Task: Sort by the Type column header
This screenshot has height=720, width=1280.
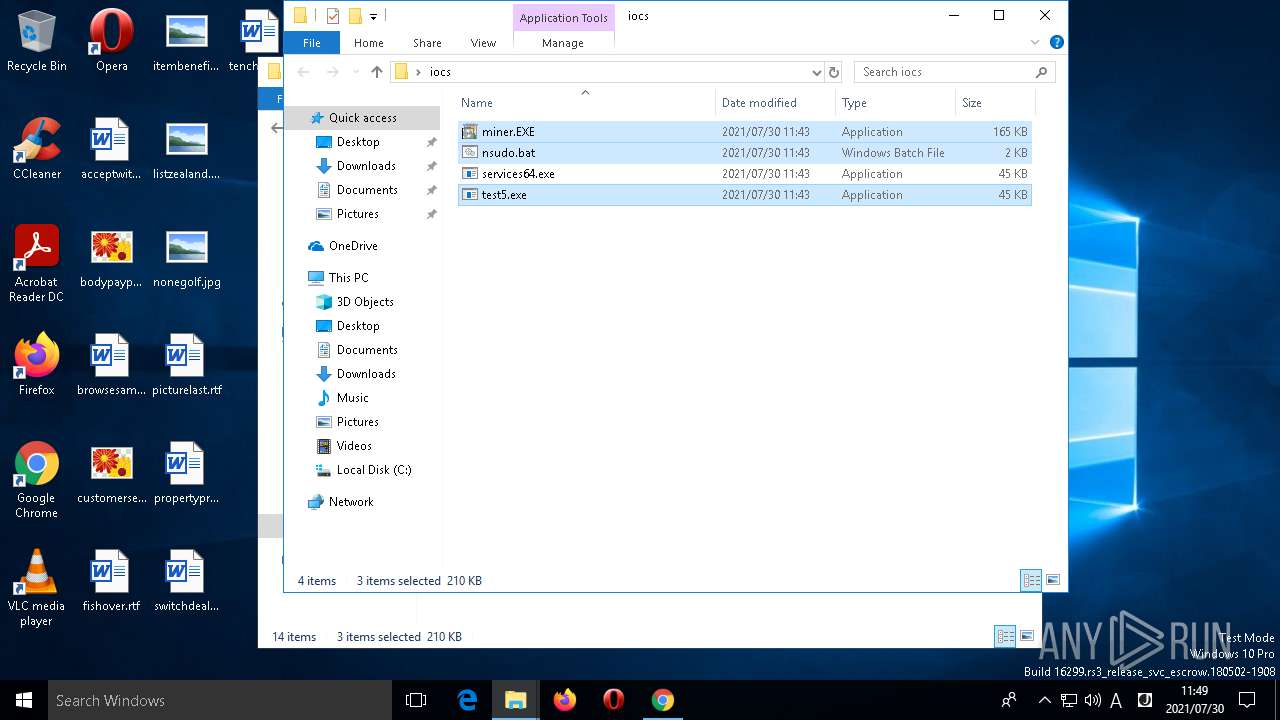Action: click(896, 103)
